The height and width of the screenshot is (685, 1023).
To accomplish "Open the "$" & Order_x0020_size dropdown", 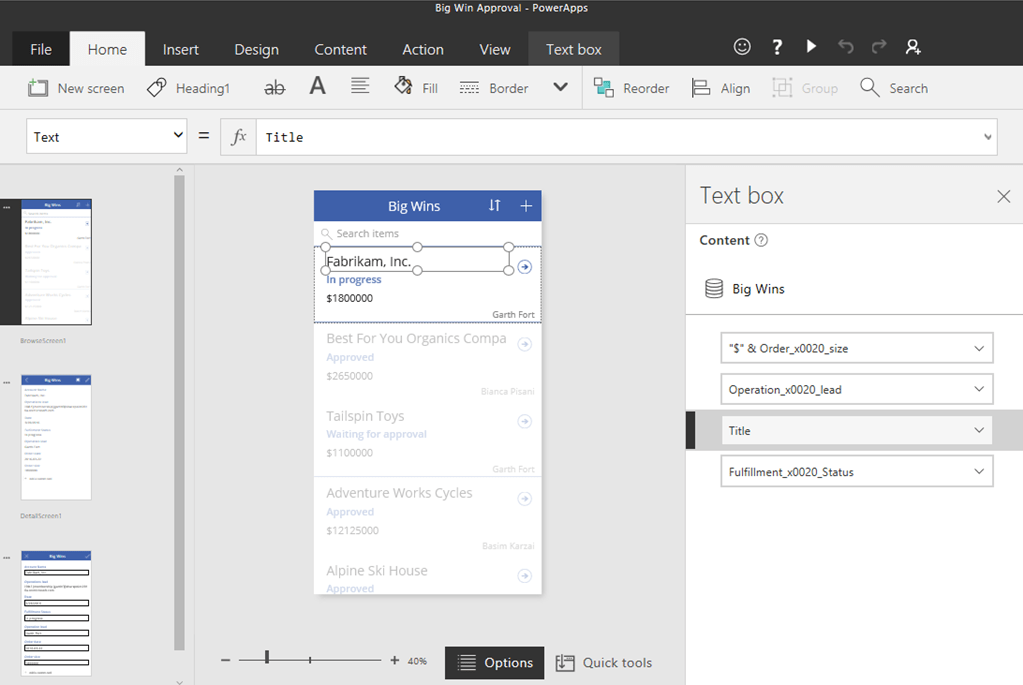I will 857,348.
